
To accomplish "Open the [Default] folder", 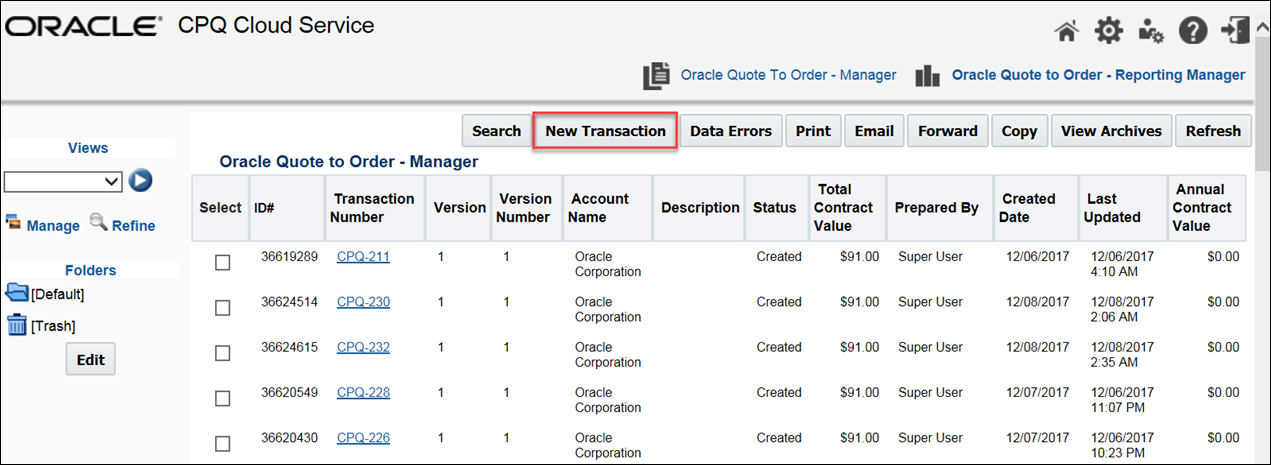I will pyautogui.click(x=45, y=294).
